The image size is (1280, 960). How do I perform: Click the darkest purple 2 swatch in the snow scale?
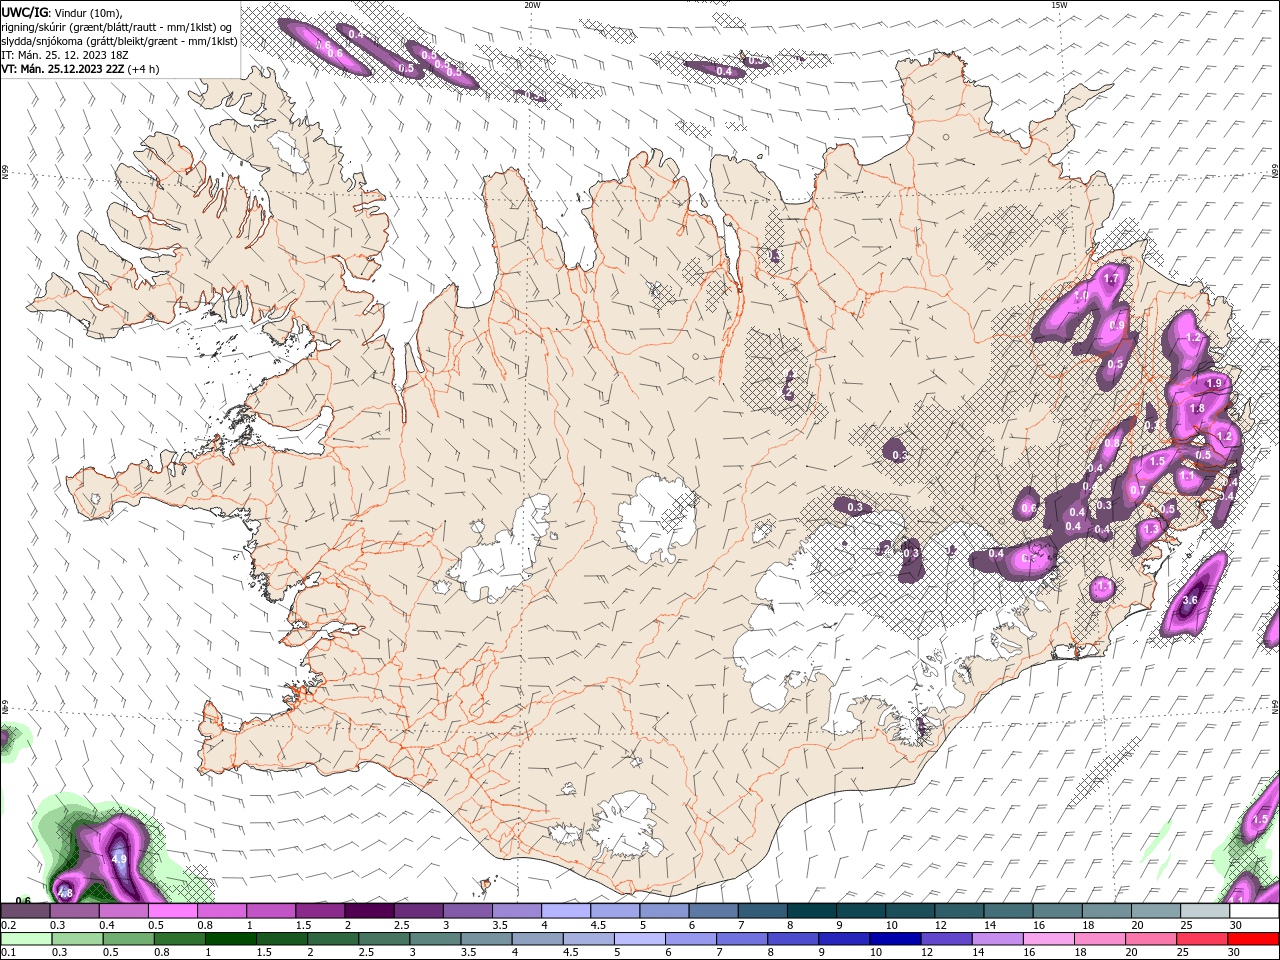click(x=369, y=911)
